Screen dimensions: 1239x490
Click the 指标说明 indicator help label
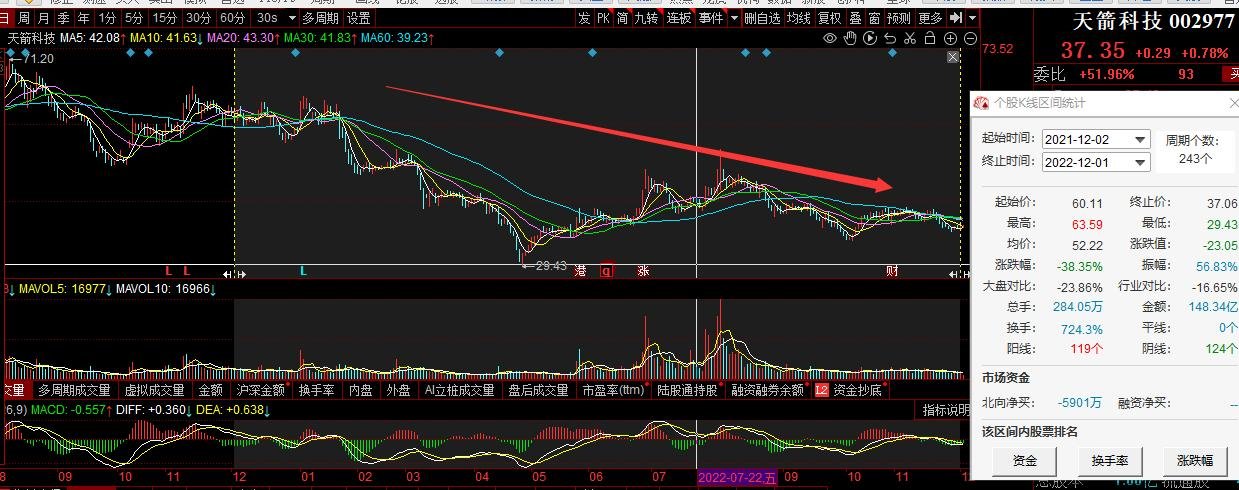pyautogui.click(x=944, y=410)
